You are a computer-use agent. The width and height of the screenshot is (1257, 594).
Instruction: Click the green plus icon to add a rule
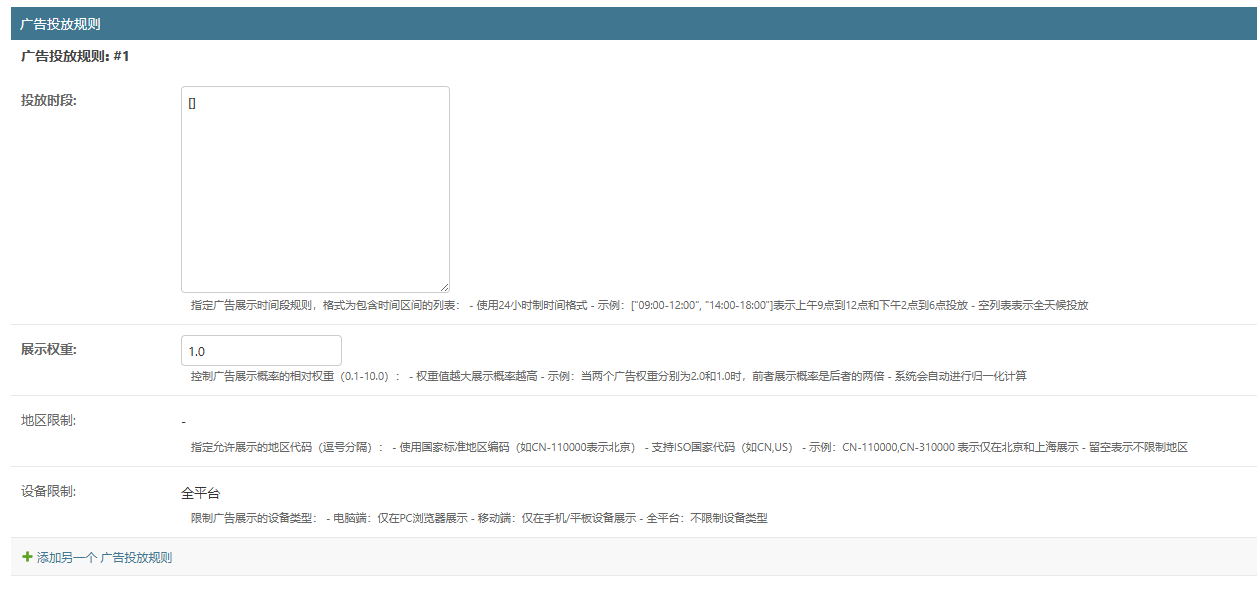point(27,557)
